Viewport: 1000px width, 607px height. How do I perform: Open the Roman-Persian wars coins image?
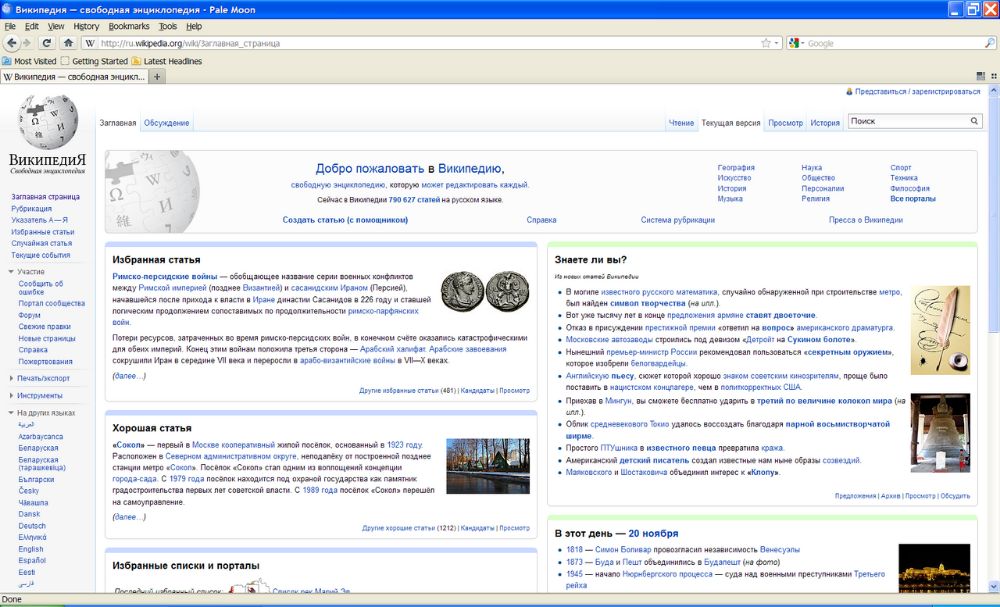485,291
